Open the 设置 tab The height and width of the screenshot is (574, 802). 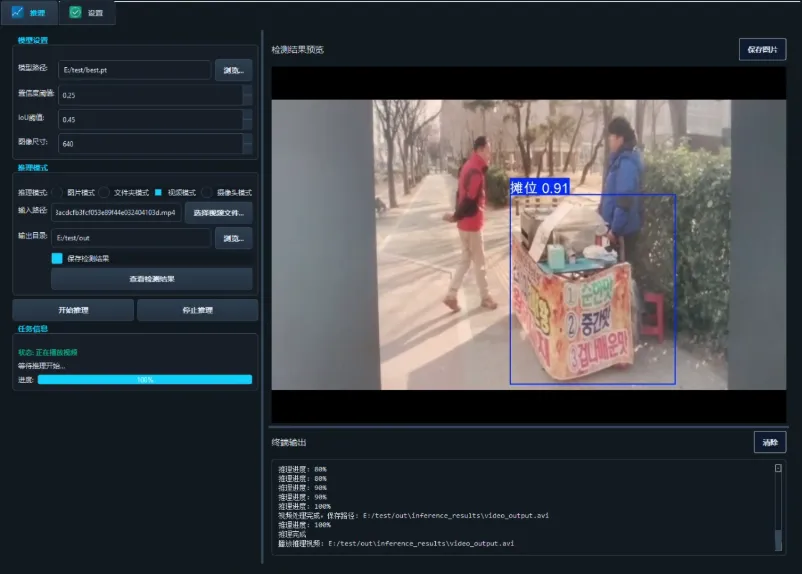[86, 12]
